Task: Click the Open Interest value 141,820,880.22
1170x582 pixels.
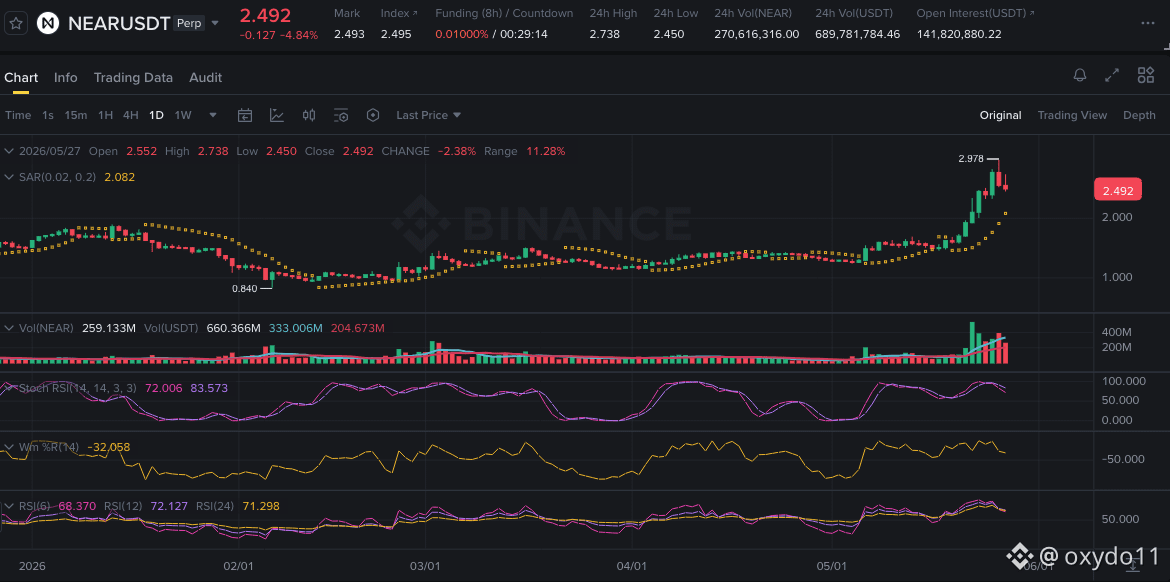Action: point(959,34)
